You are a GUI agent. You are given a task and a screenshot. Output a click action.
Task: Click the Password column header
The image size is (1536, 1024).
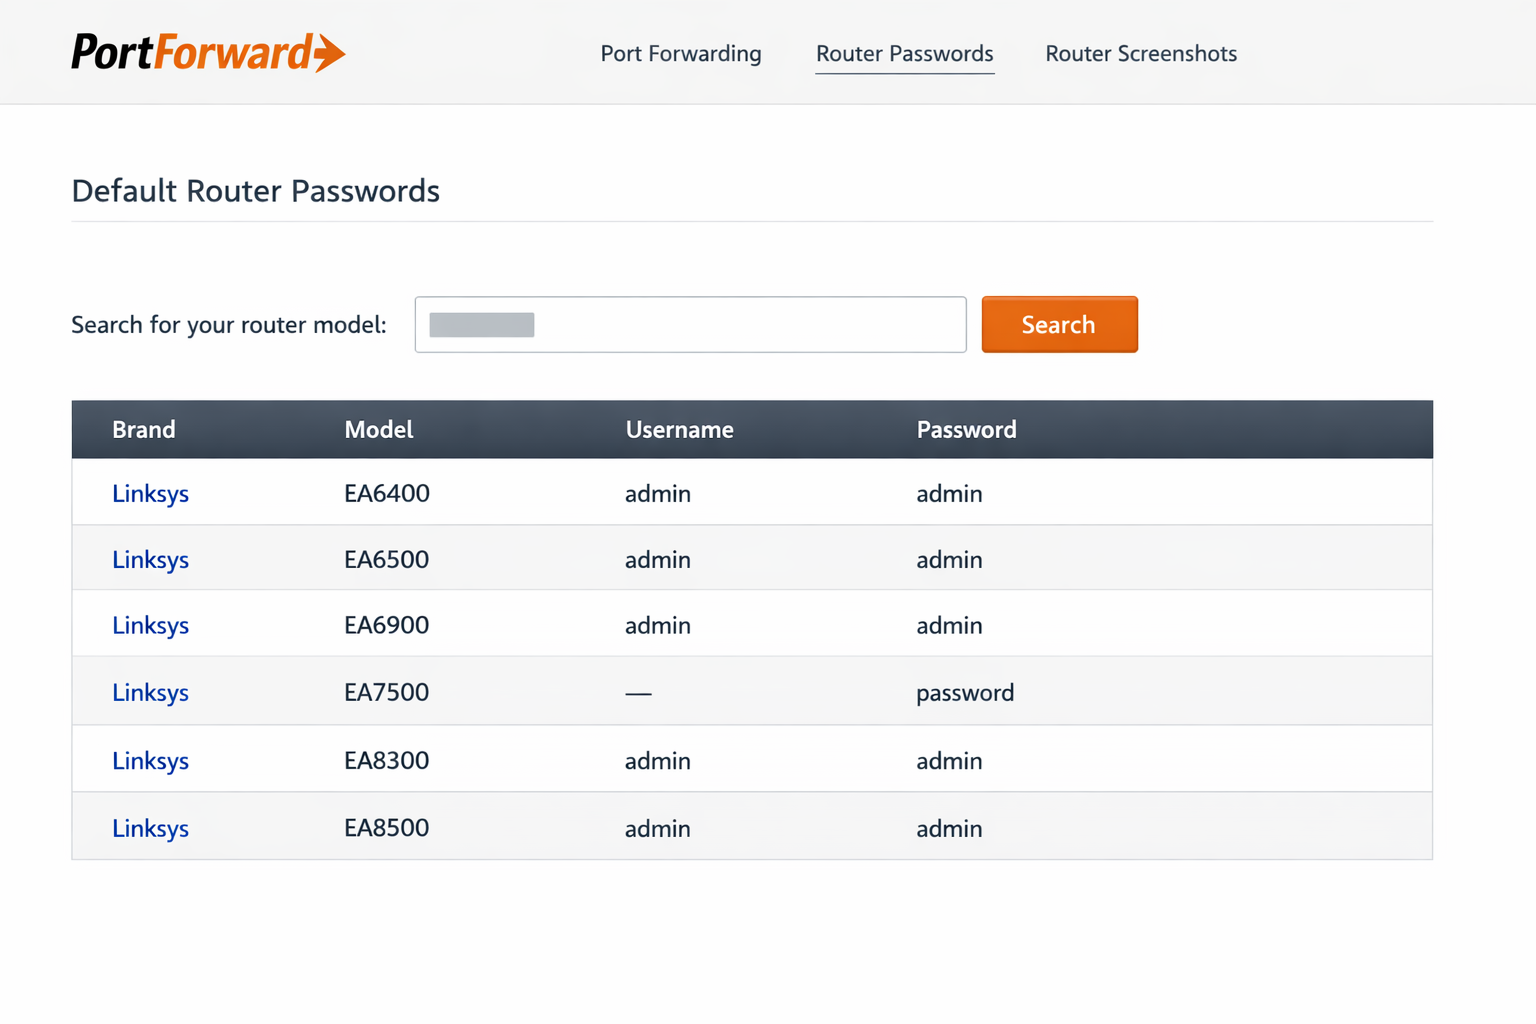point(967,430)
